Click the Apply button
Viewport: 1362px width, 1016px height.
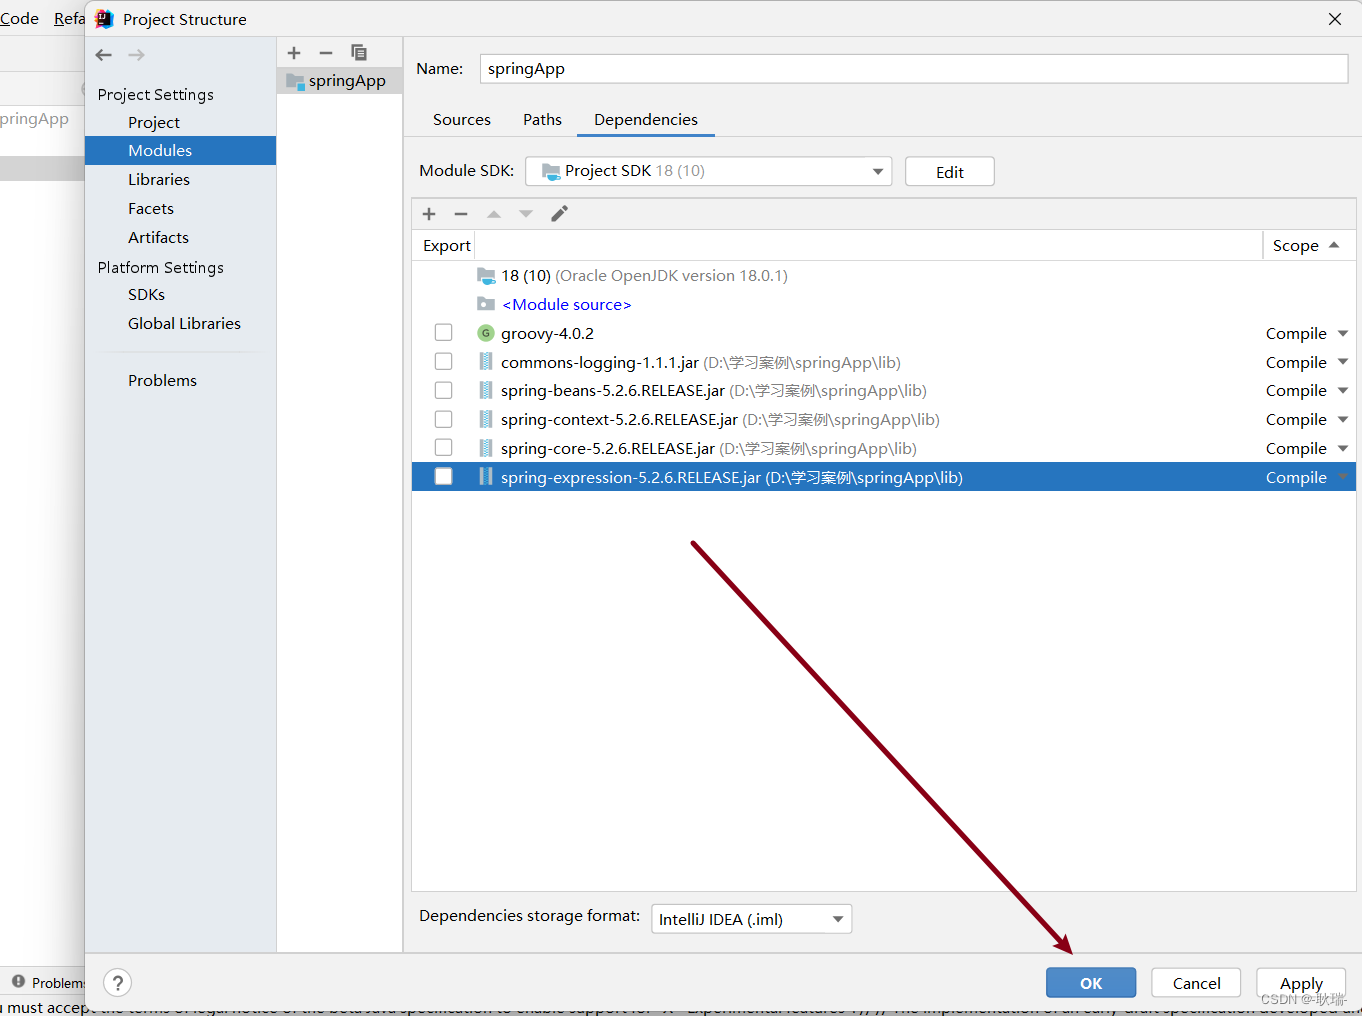(x=1301, y=983)
